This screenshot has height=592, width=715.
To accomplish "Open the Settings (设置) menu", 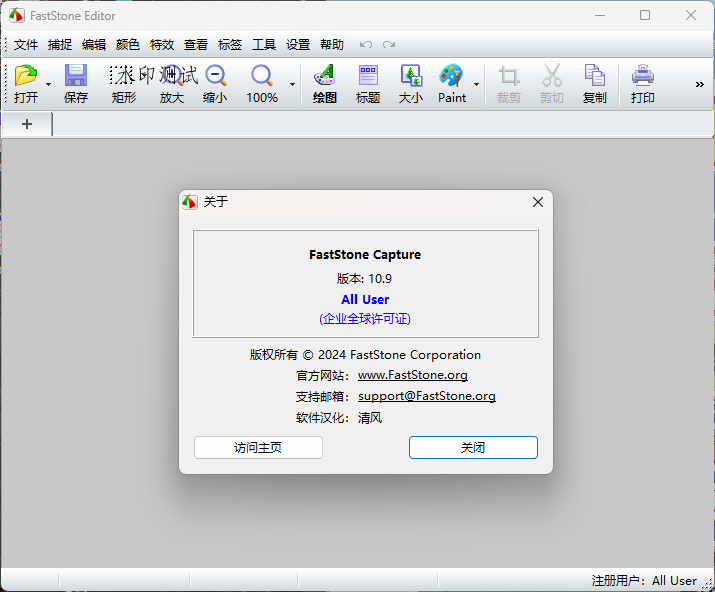I will point(298,45).
